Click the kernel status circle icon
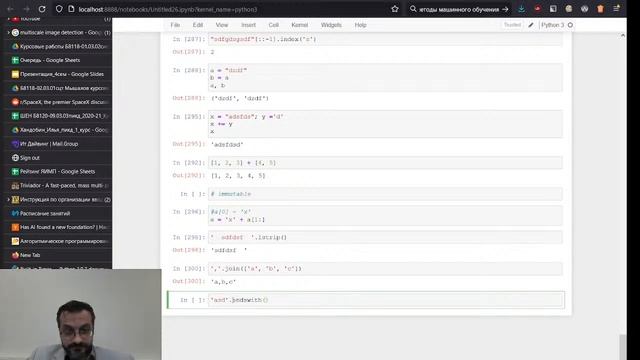This screenshot has height=360, width=640. click(x=570, y=25)
